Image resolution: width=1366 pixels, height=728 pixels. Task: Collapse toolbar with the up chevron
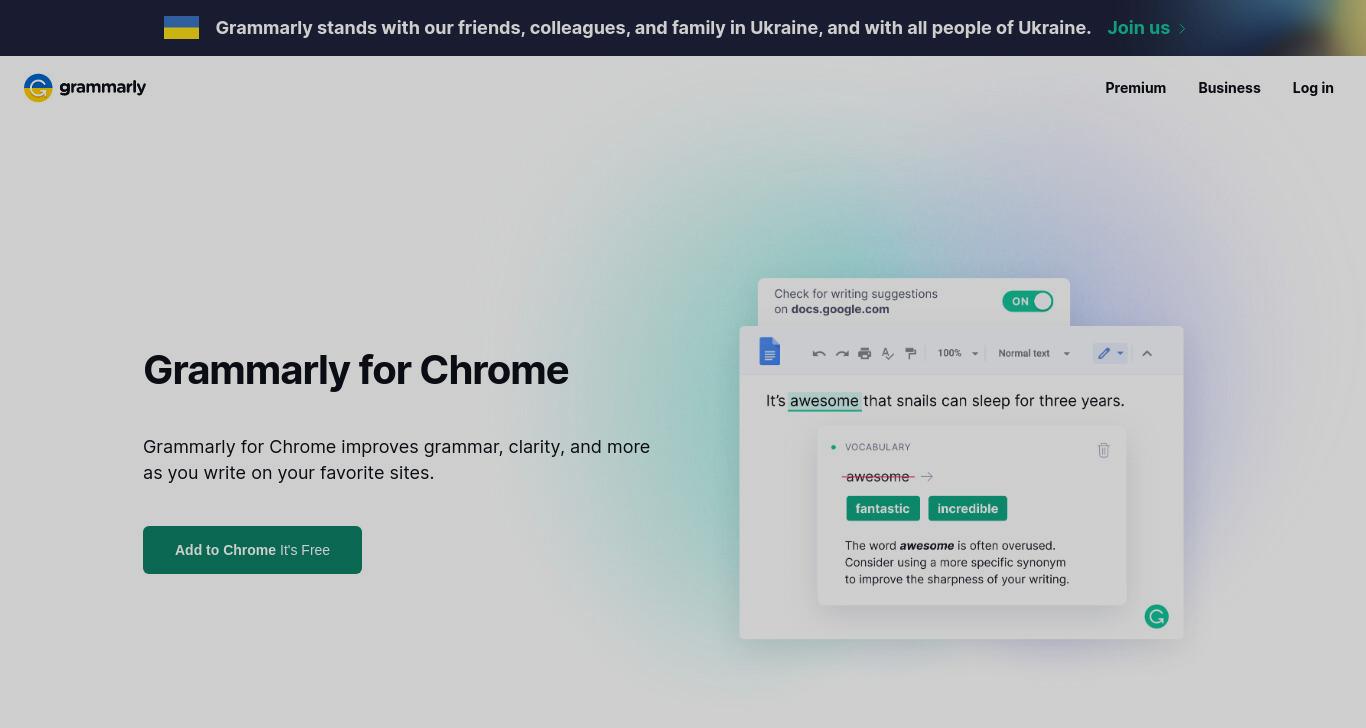pos(1147,353)
